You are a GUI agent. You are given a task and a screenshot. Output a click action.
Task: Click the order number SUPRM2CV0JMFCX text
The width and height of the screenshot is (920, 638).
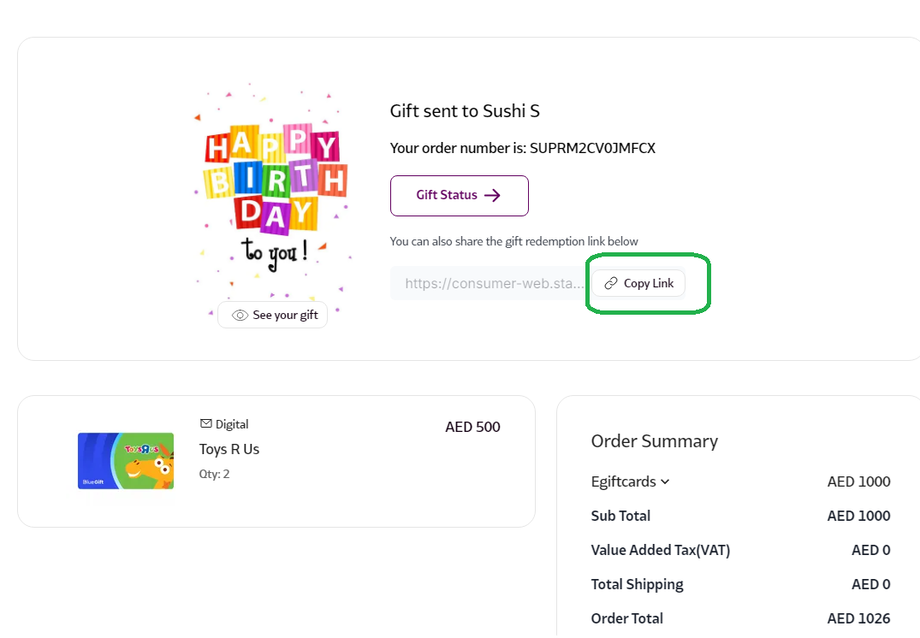pyautogui.click(x=592, y=149)
